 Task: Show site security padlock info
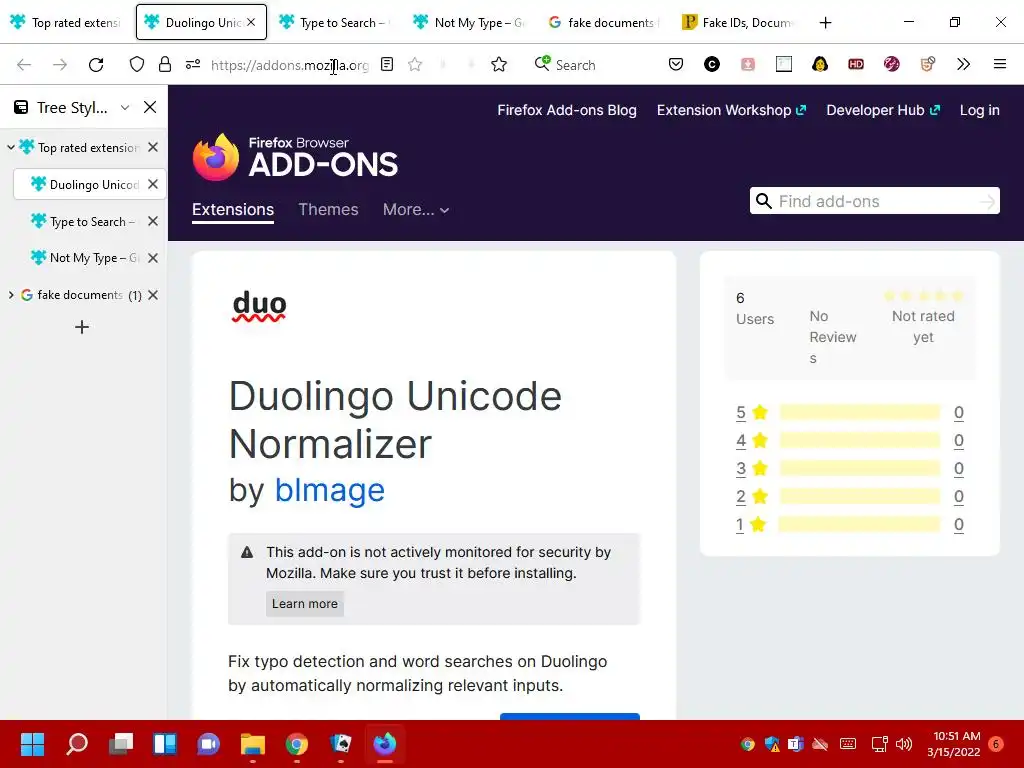165,65
